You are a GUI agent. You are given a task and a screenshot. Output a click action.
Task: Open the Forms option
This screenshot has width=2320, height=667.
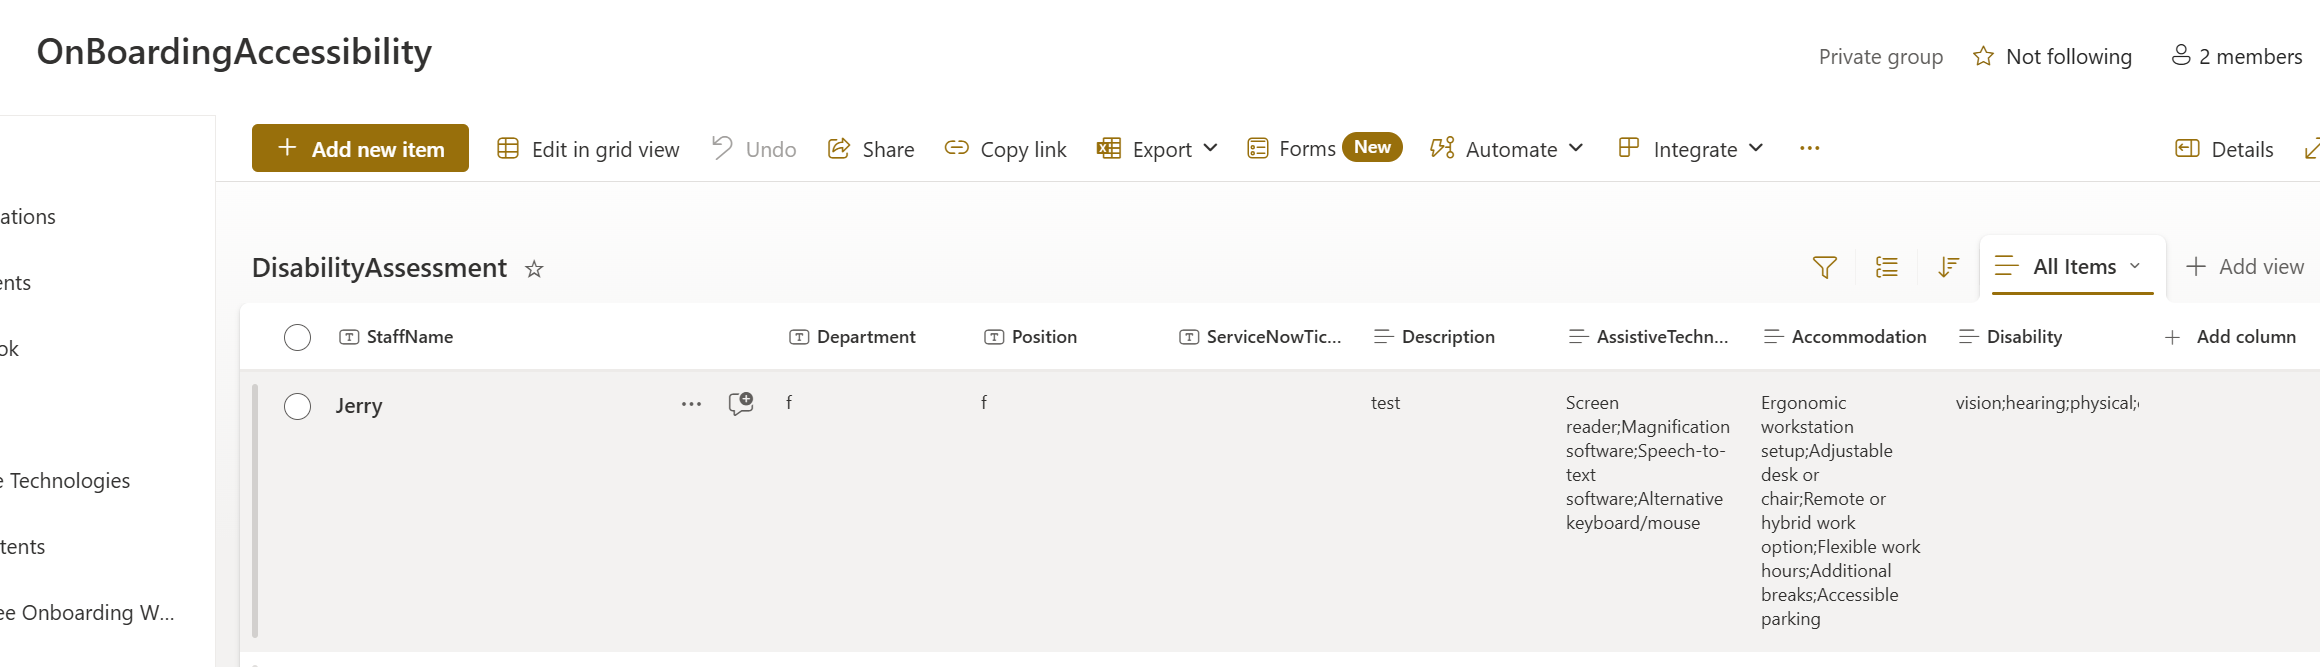click(1292, 149)
